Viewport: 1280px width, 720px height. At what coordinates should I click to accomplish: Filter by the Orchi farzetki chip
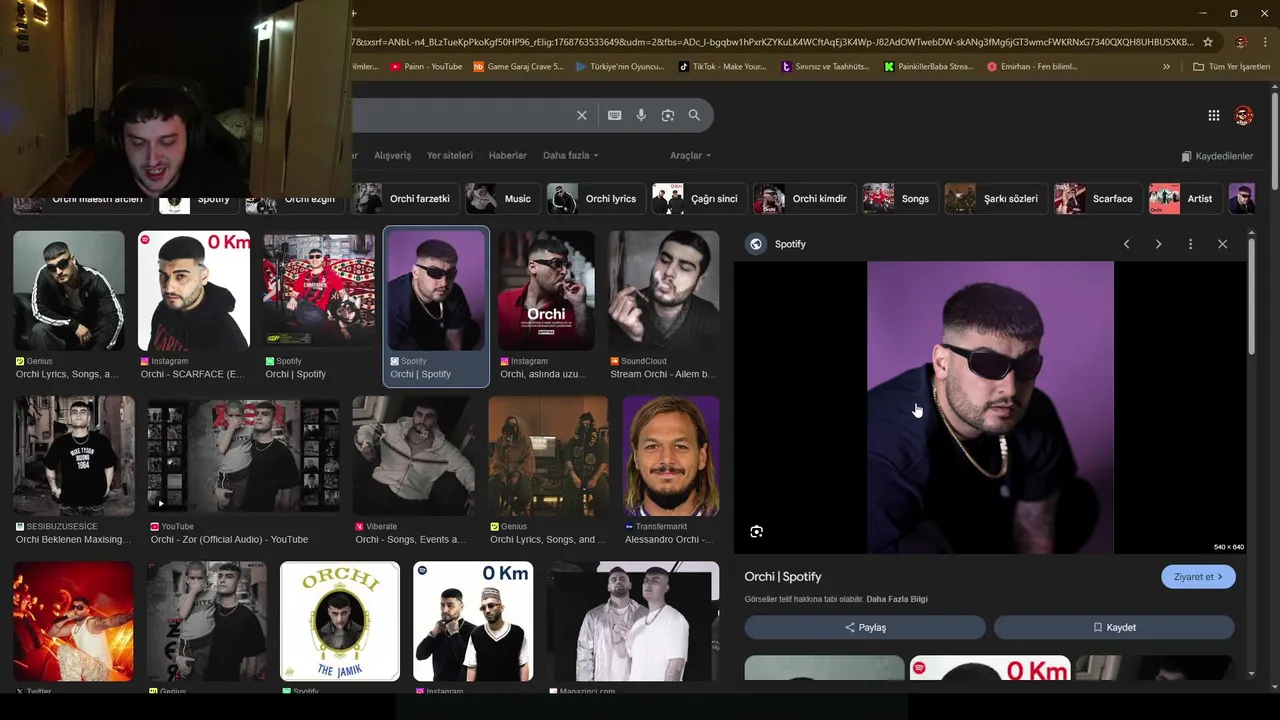click(406, 199)
